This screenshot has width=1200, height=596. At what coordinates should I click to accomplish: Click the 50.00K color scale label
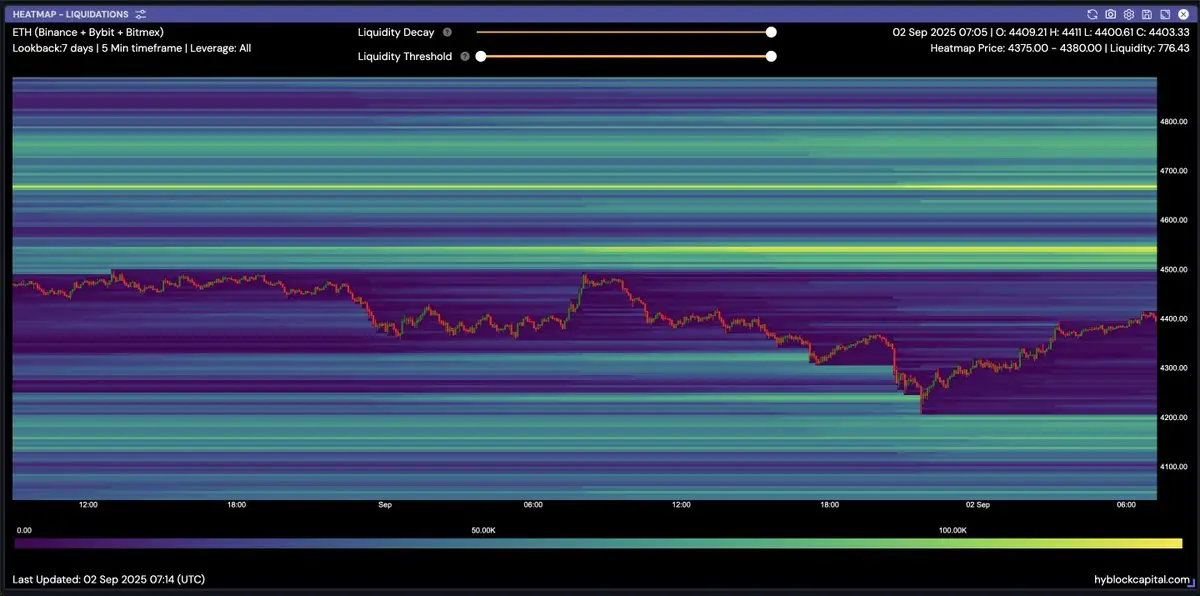pos(483,530)
